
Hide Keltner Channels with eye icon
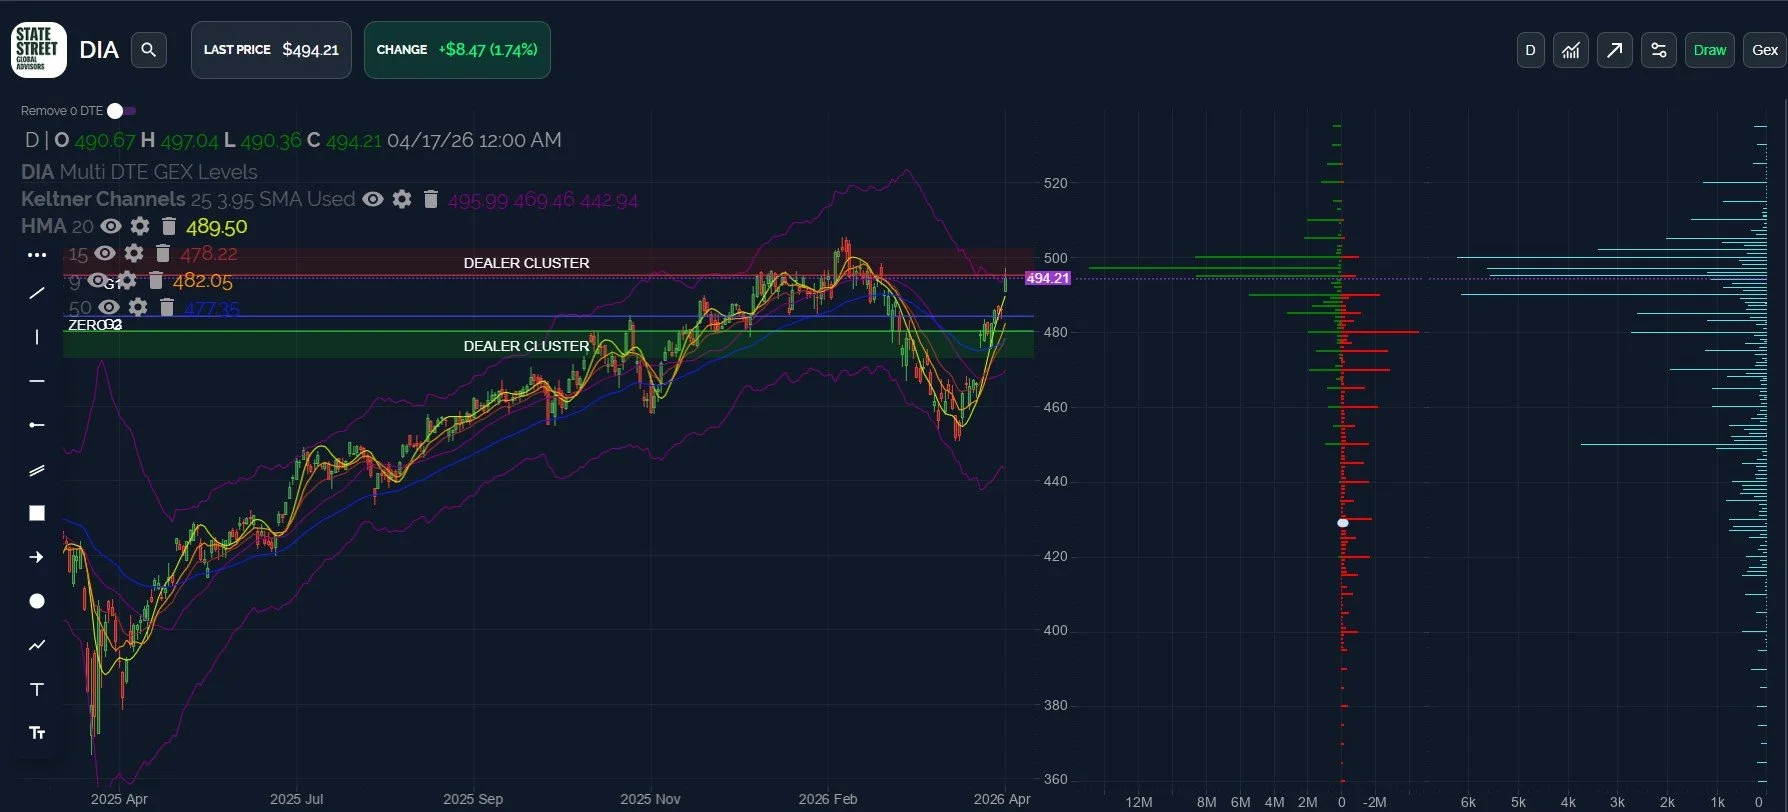[373, 199]
